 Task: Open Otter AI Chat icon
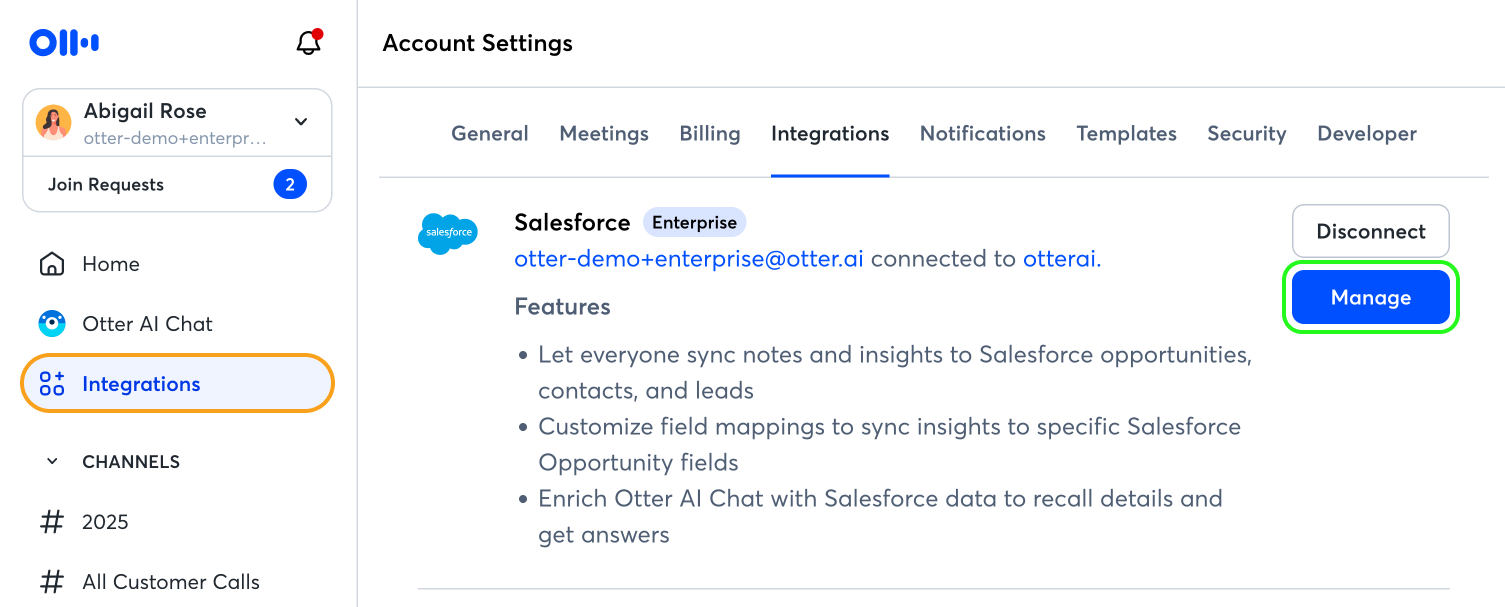[x=52, y=324]
